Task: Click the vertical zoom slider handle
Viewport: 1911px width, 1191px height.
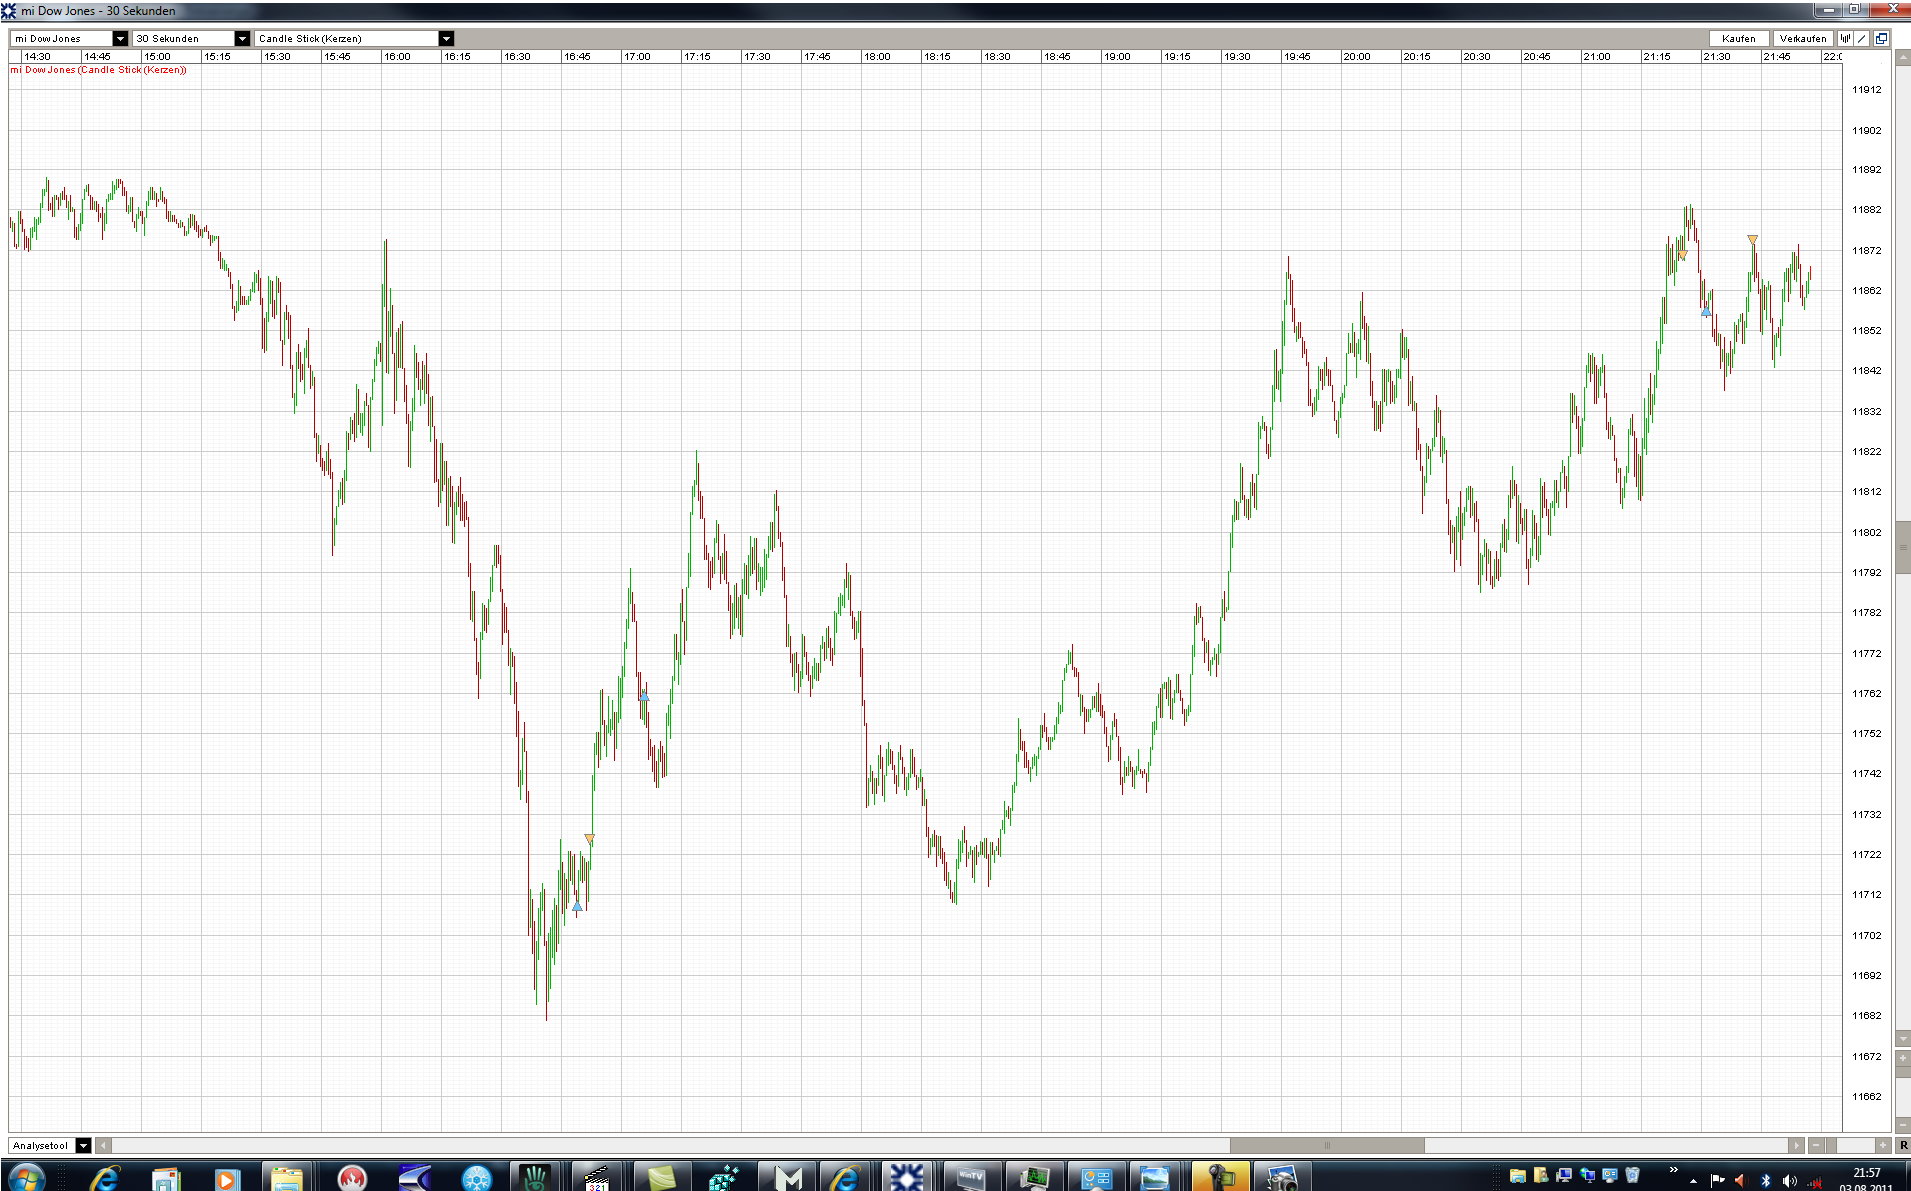Action: 1902,1074
